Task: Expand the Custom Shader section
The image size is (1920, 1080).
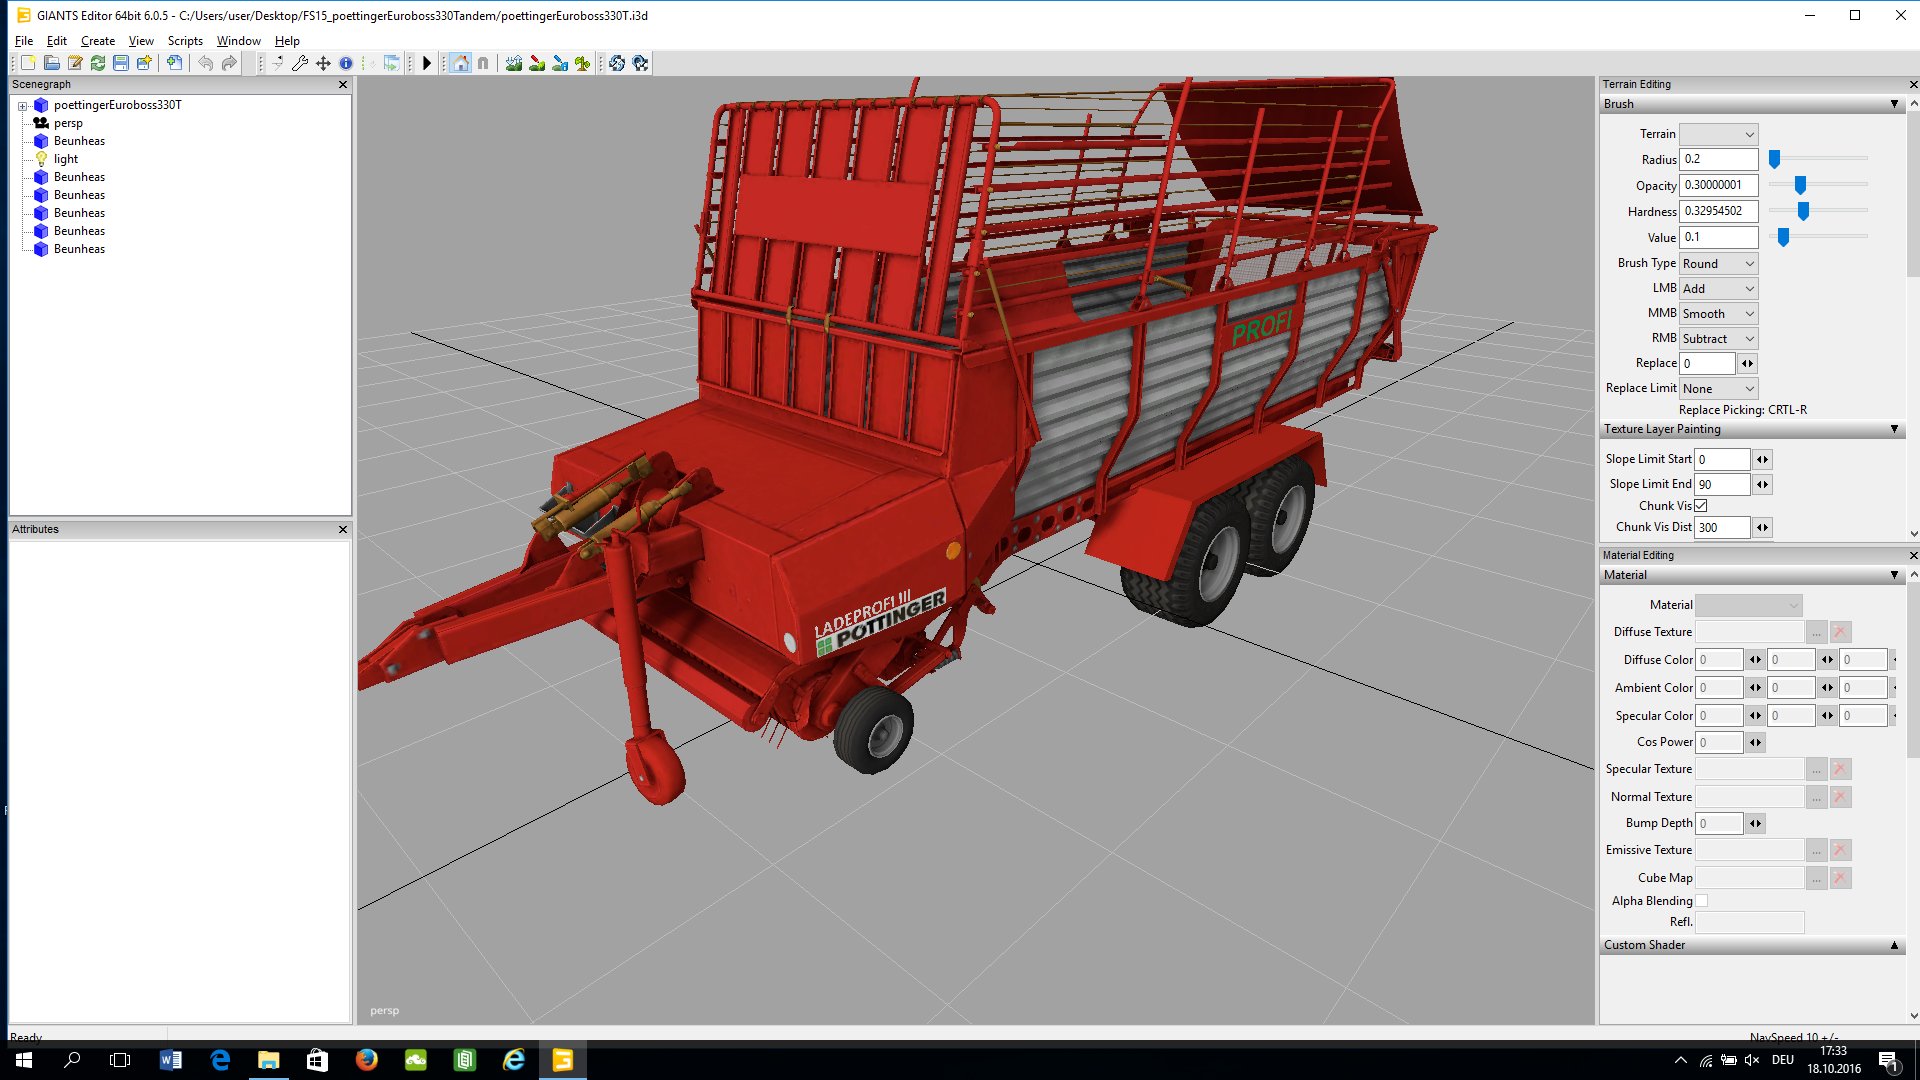Action: pos(1893,945)
